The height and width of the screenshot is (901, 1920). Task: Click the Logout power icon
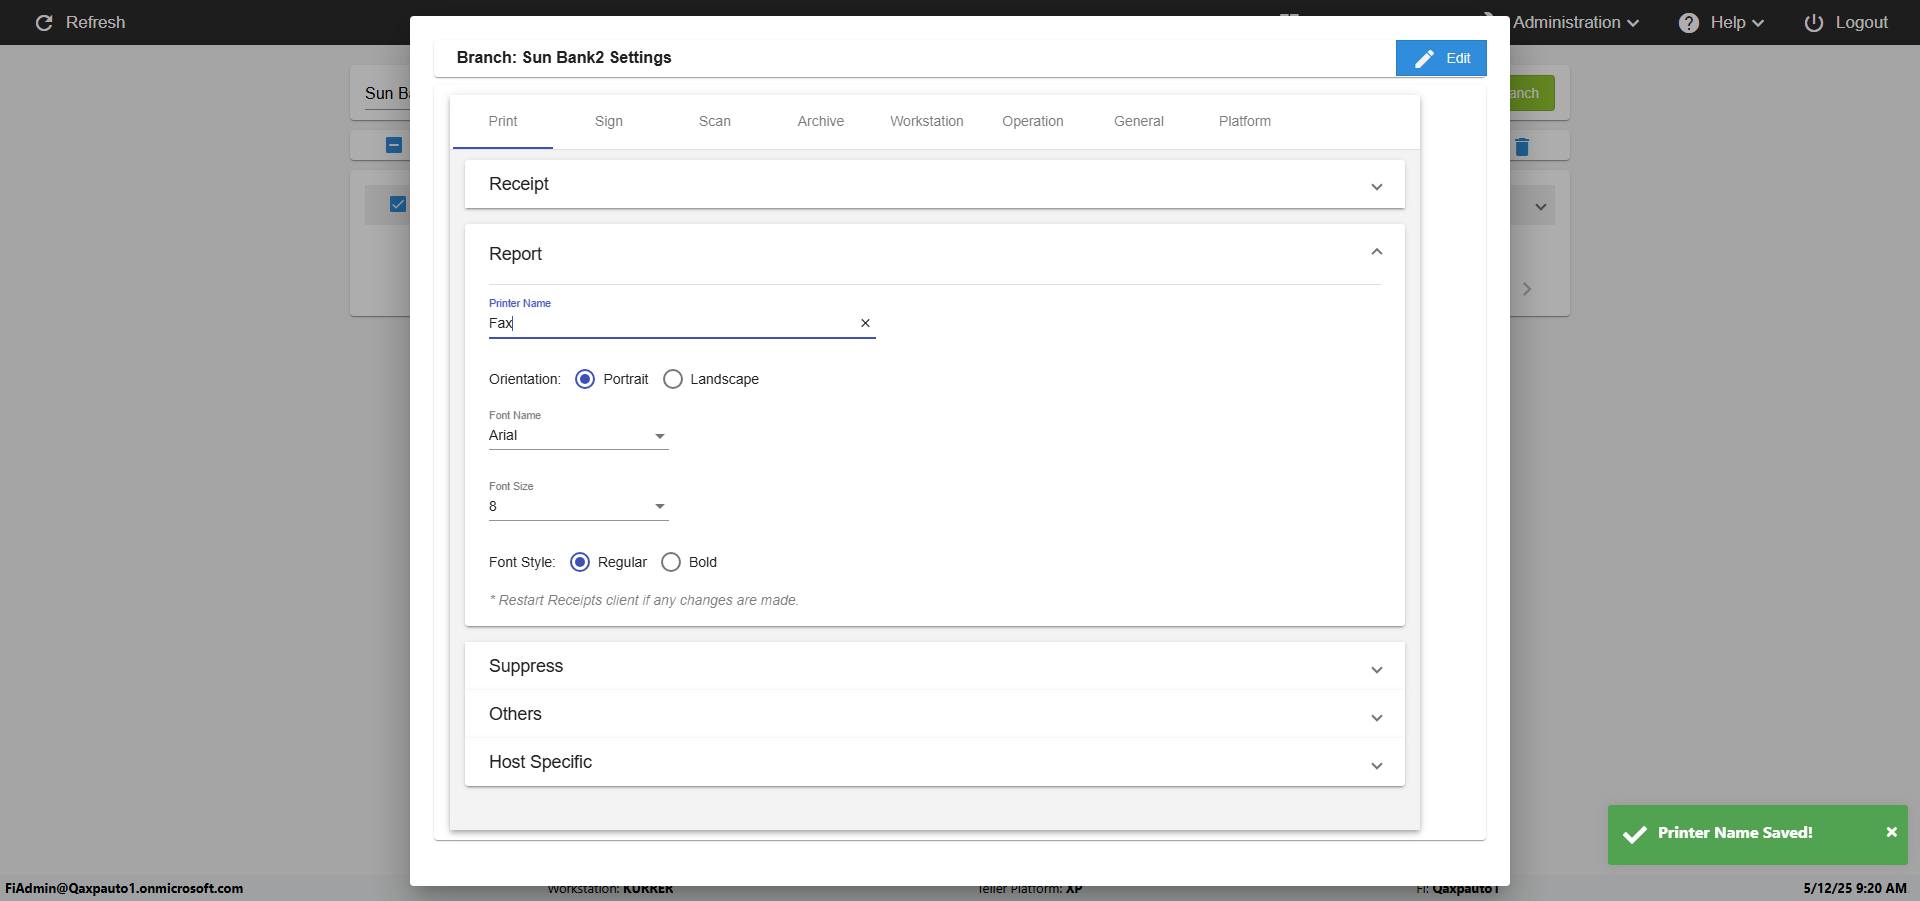pyautogui.click(x=1813, y=23)
